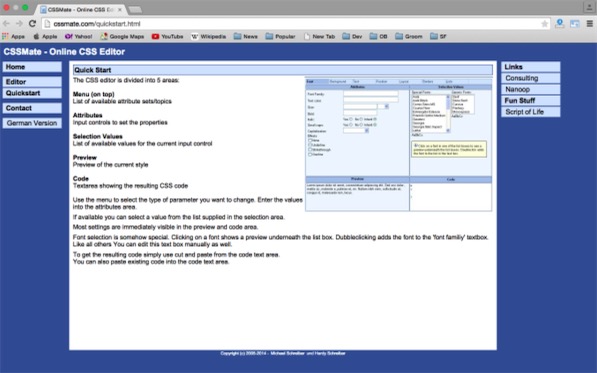Click the copyright footer text
This screenshot has height=373, width=597.
[x=283, y=353]
